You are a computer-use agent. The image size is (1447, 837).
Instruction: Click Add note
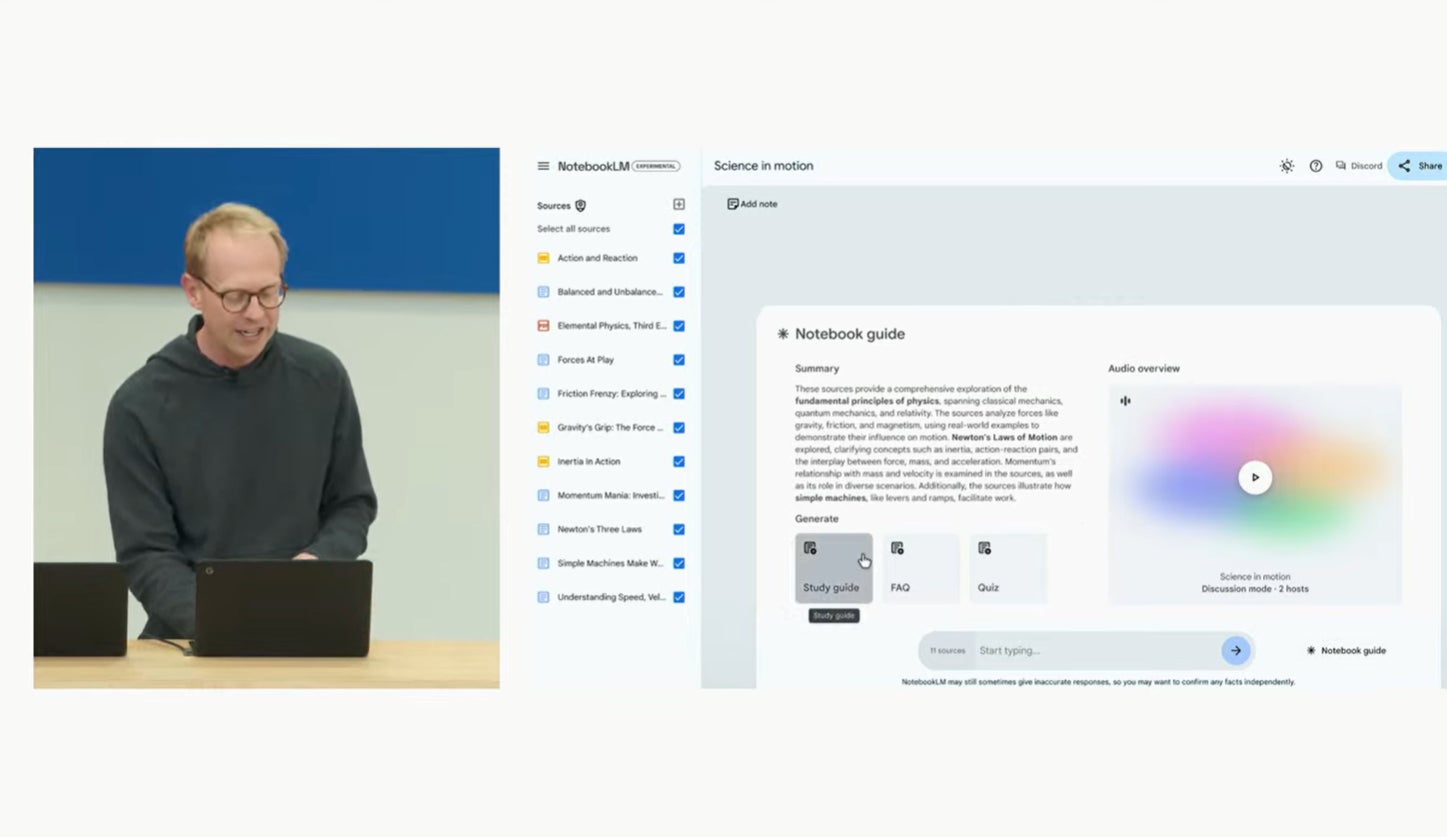point(752,204)
